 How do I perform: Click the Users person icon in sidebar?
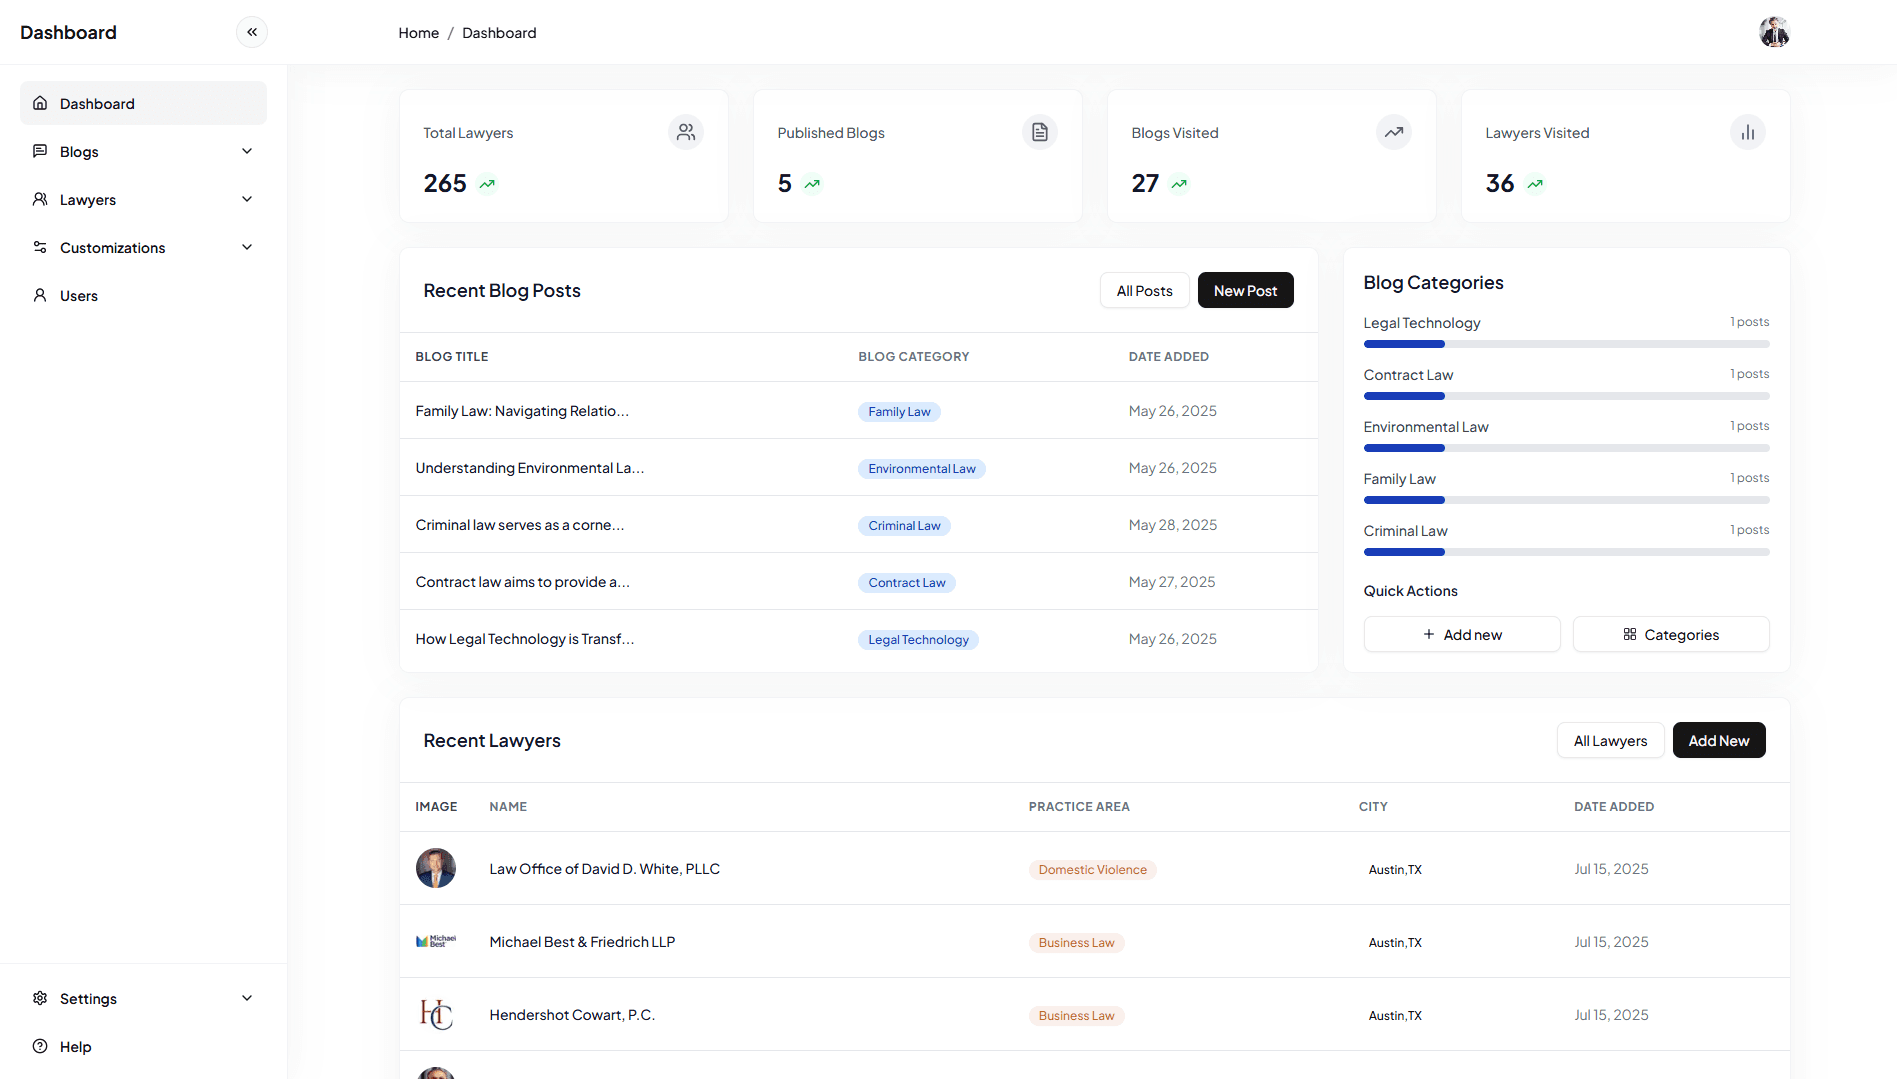click(x=40, y=295)
